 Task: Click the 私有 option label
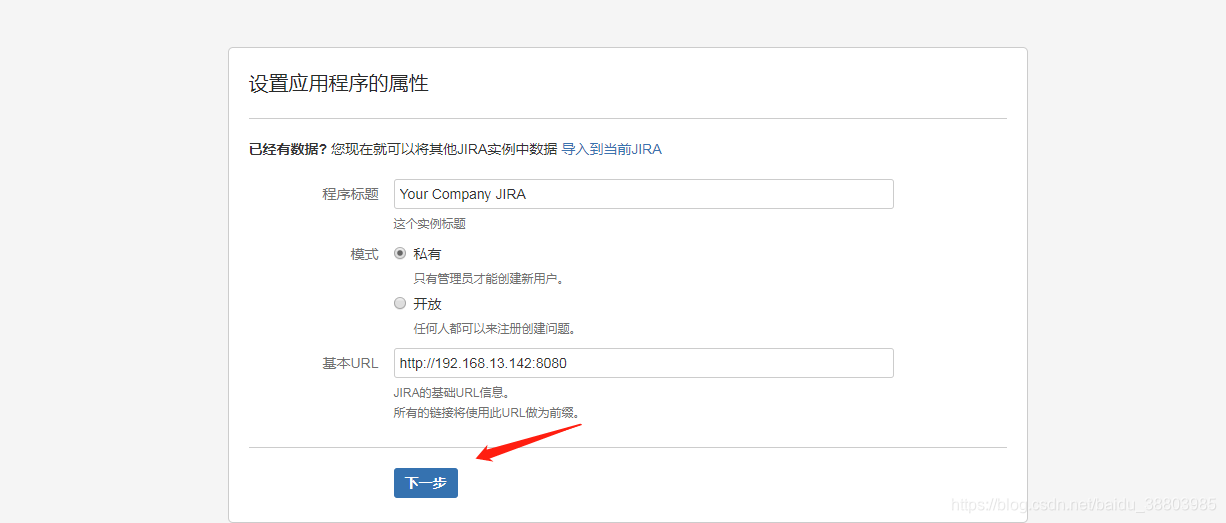click(x=427, y=254)
